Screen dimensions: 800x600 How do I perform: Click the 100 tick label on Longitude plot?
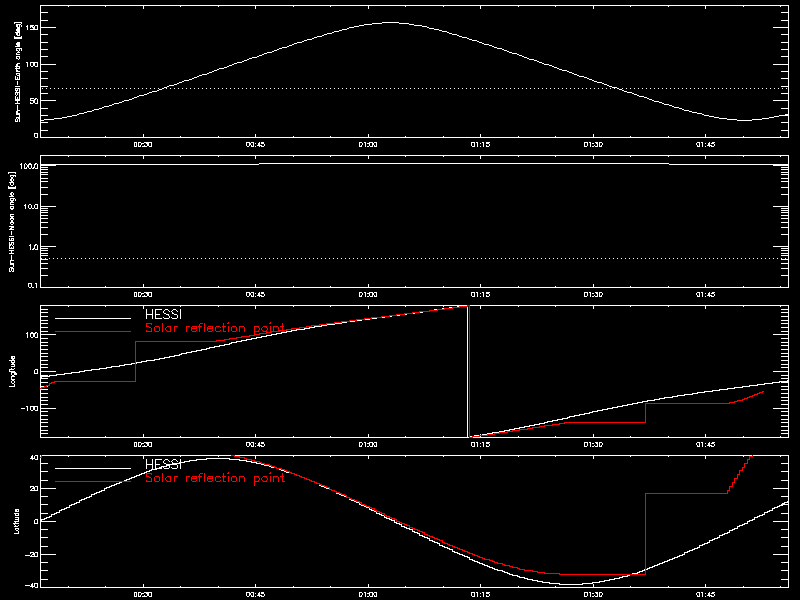click(x=32, y=335)
